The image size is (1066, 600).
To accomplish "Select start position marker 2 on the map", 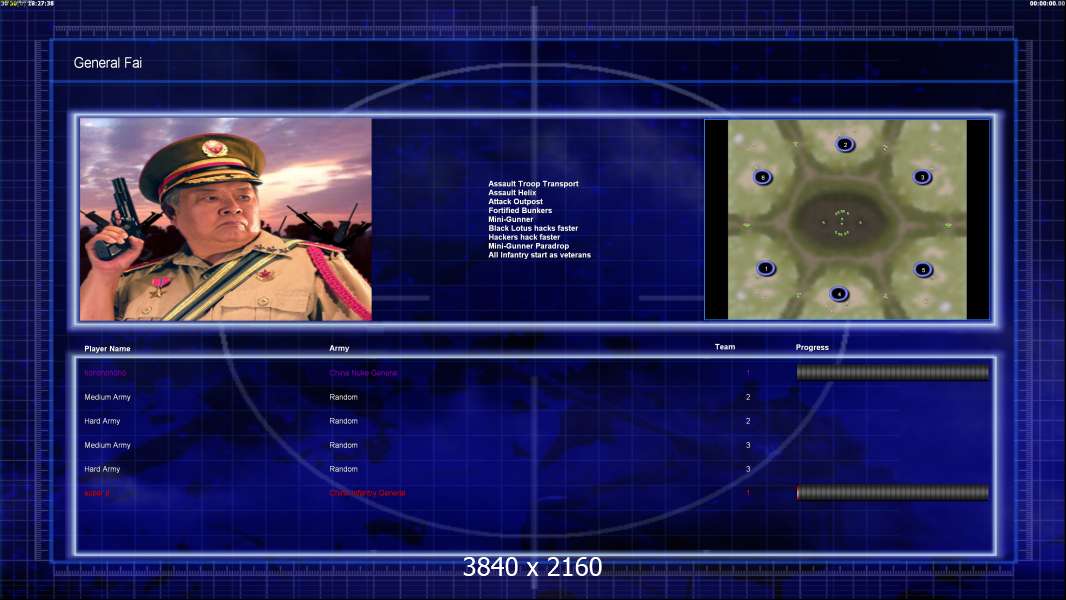I will click(845, 145).
